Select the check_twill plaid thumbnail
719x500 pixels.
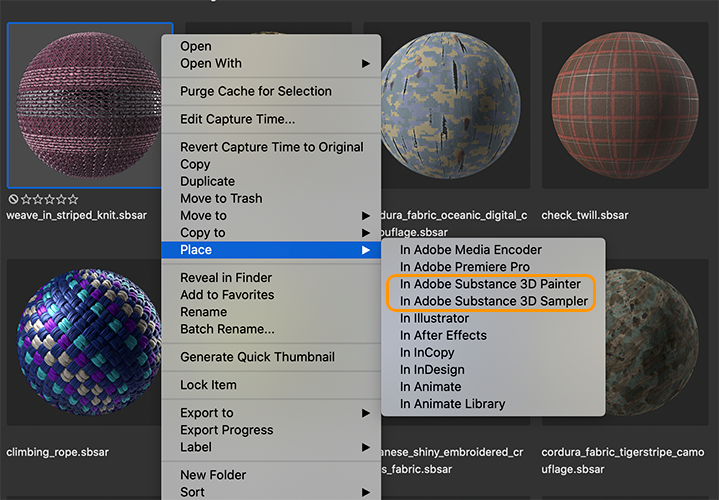click(625, 106)
